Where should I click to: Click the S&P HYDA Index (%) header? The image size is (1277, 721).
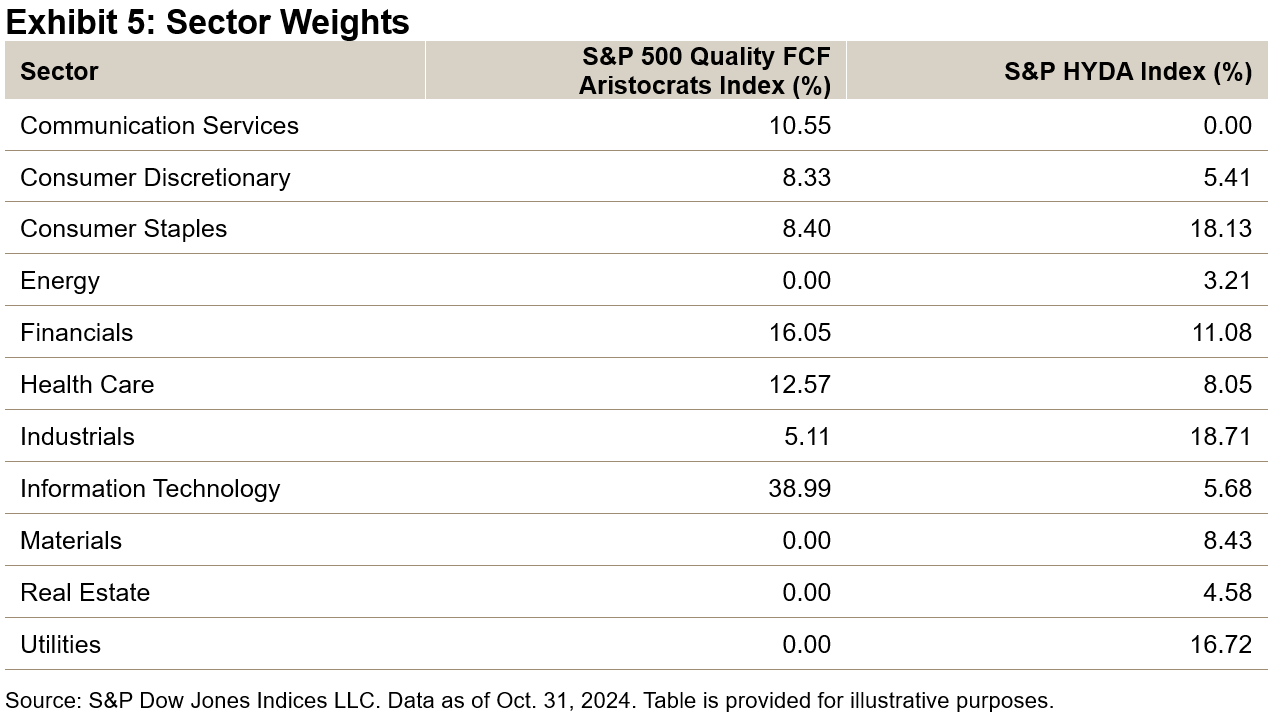1127,72
